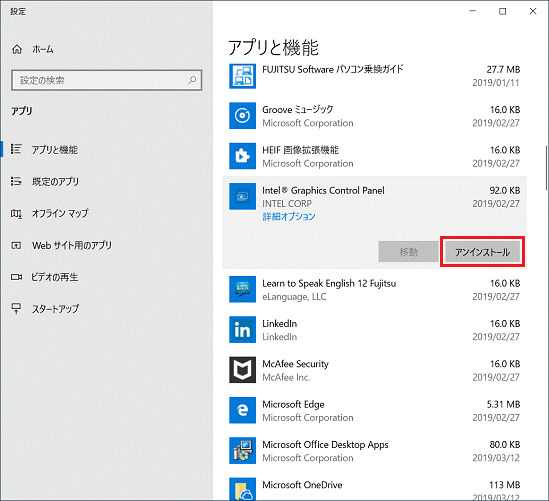Select the Microsoft Edge app title
Image resolution: width=549 pixels, height=501 pixels.
[293, 404]
